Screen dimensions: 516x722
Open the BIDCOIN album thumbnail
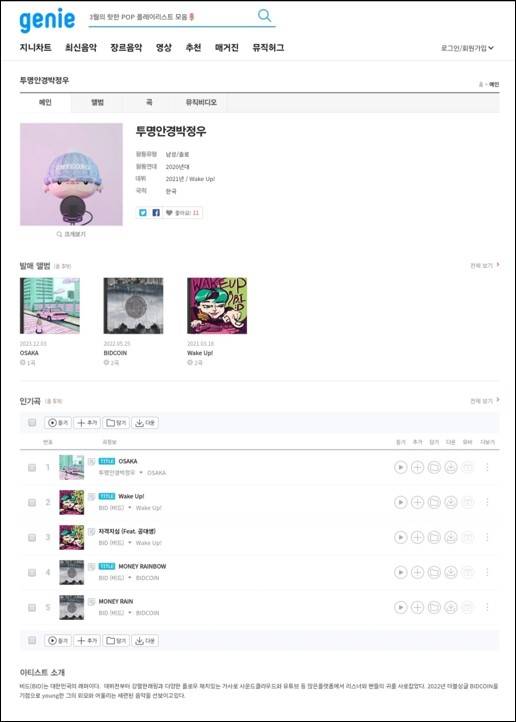pos(133,306)
